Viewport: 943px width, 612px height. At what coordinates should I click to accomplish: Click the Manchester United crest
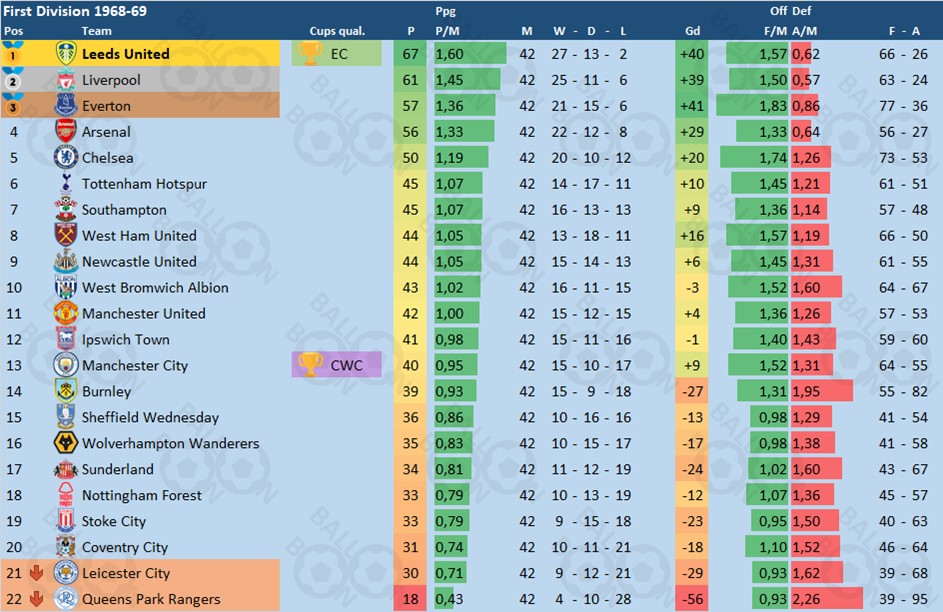66,314
